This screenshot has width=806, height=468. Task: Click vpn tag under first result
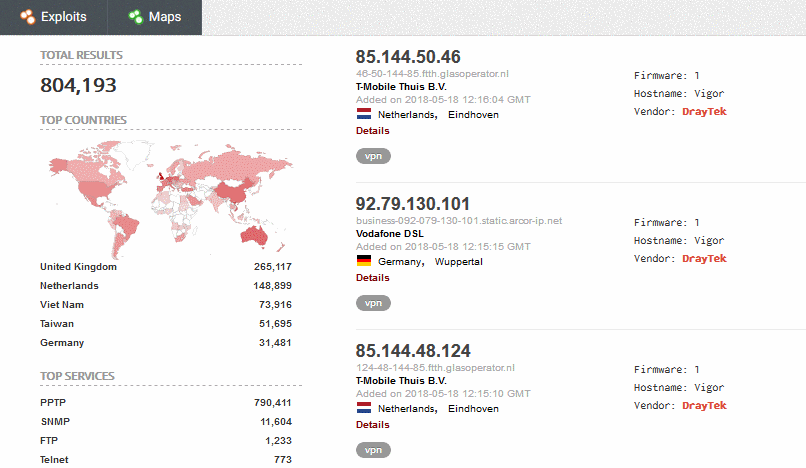click(x=373, y=156)
